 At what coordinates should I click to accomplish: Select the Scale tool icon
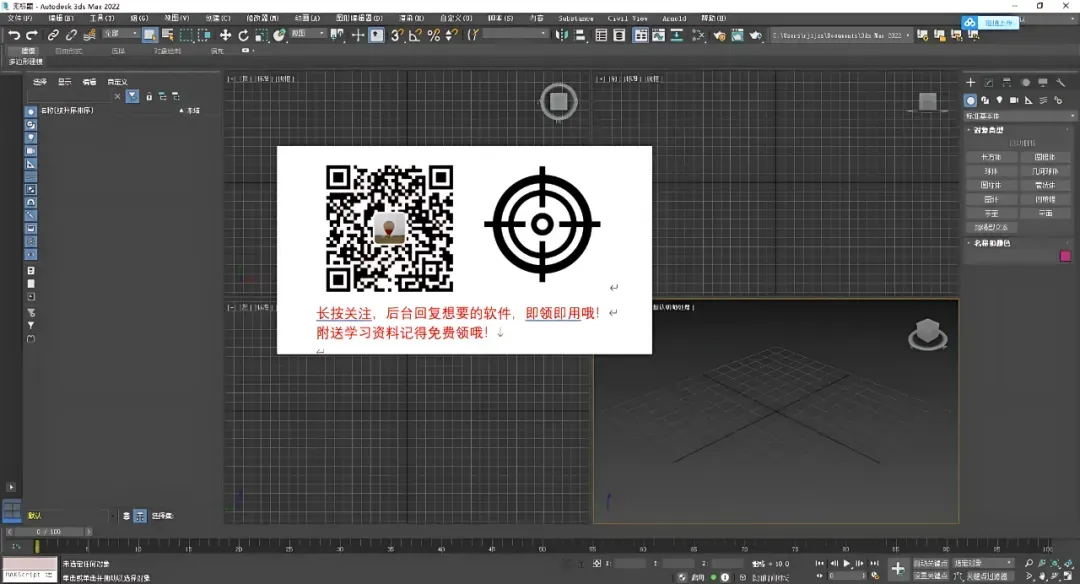(x=261, y=35)
